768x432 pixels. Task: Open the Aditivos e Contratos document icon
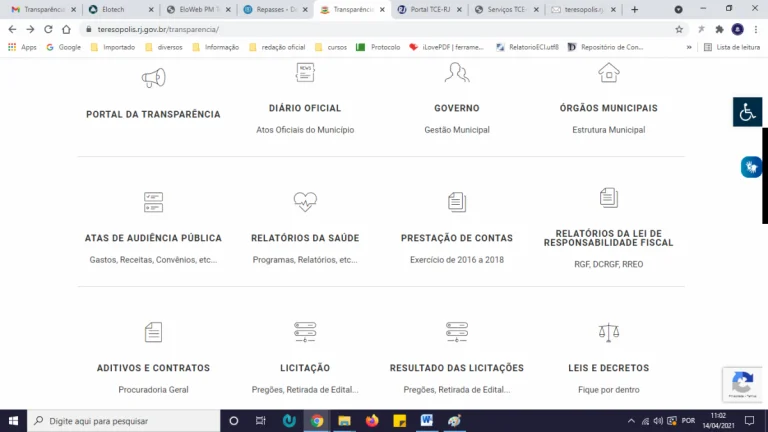(x=153, y=332)
